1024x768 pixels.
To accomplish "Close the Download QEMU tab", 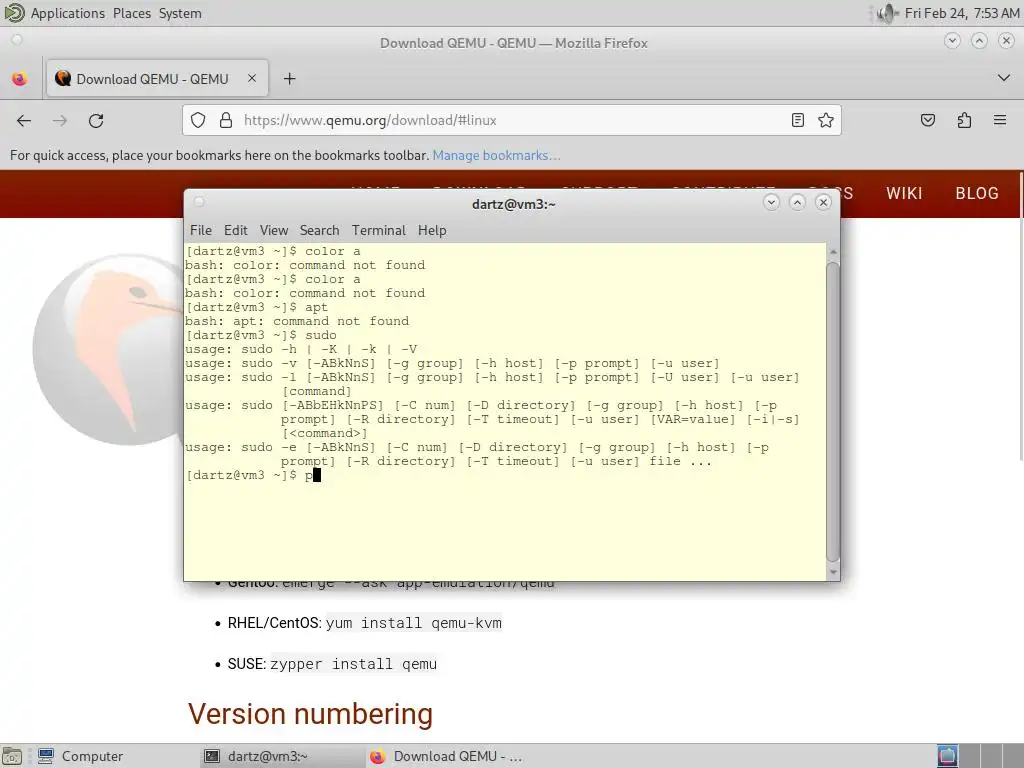I will click(252, 78).
